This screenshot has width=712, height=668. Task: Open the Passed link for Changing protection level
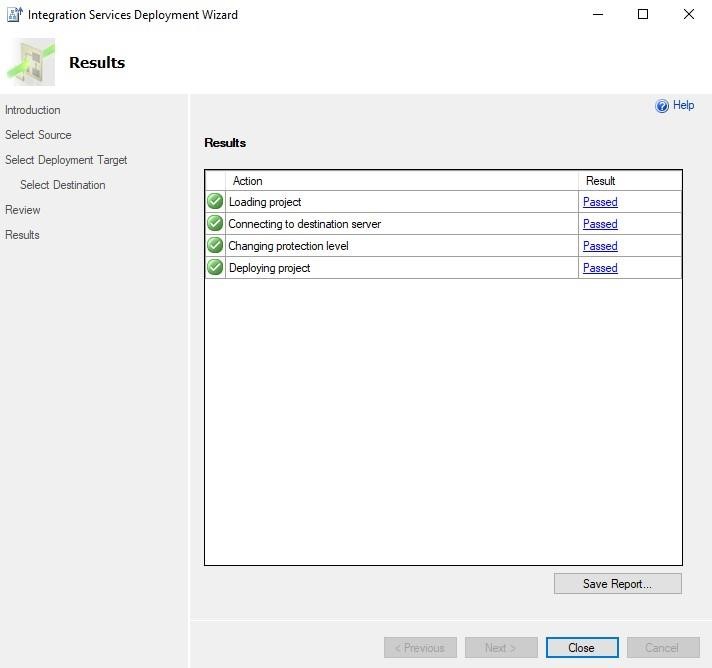coord(600,246)
